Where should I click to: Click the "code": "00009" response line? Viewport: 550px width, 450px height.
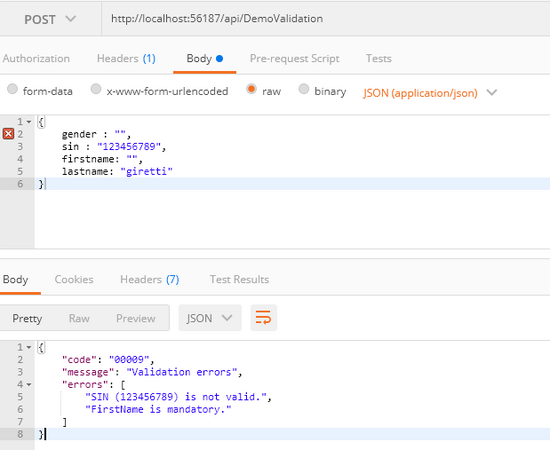(108, 360)
